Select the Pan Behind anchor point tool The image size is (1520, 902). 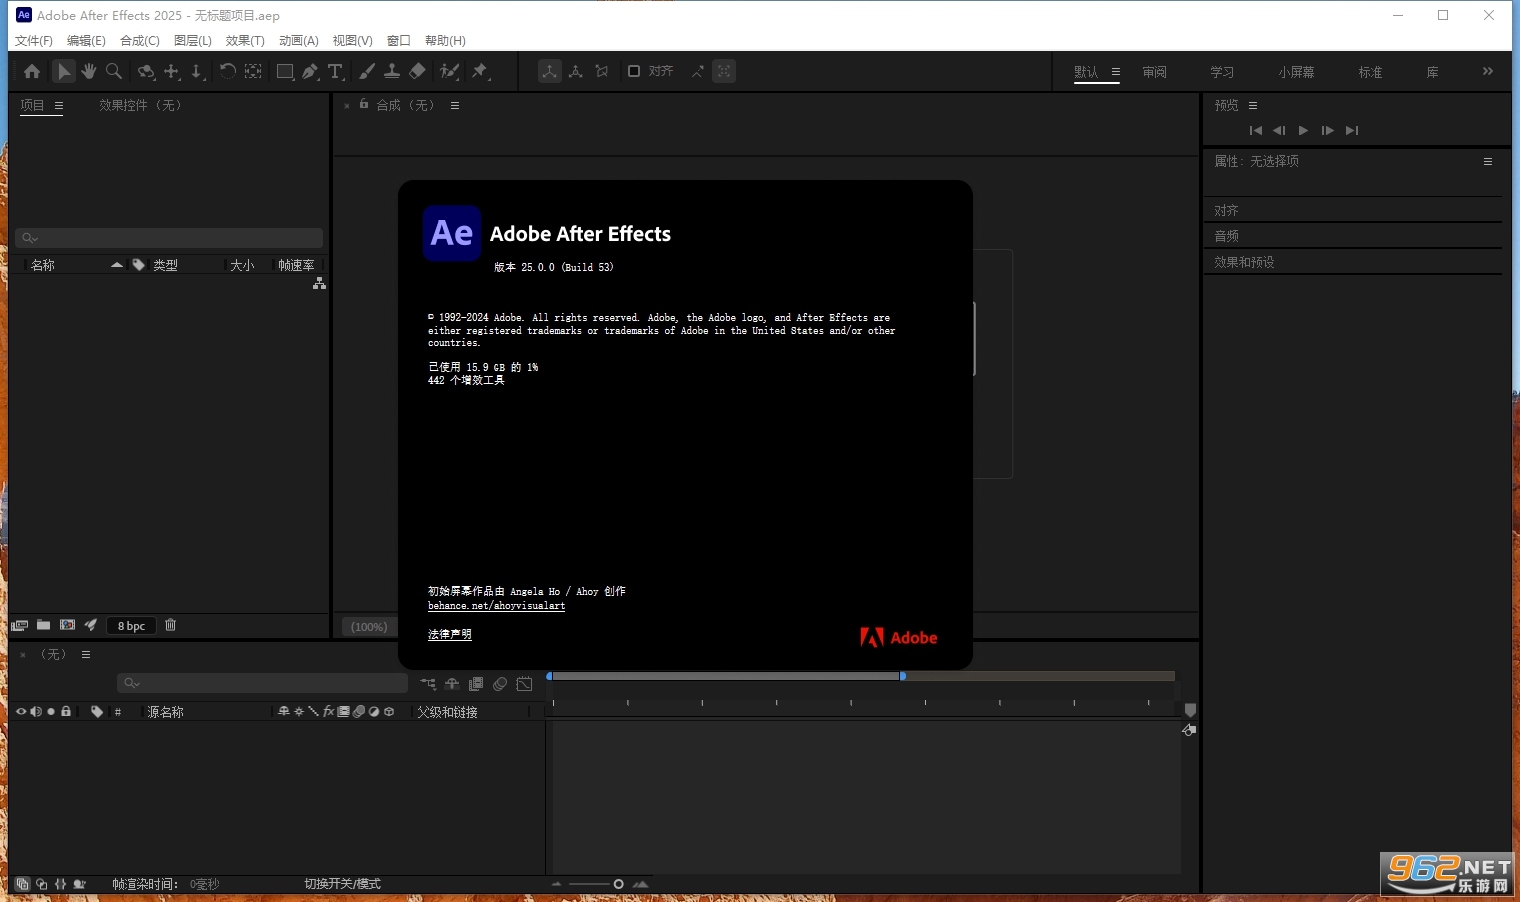click(x=254, y=71)
